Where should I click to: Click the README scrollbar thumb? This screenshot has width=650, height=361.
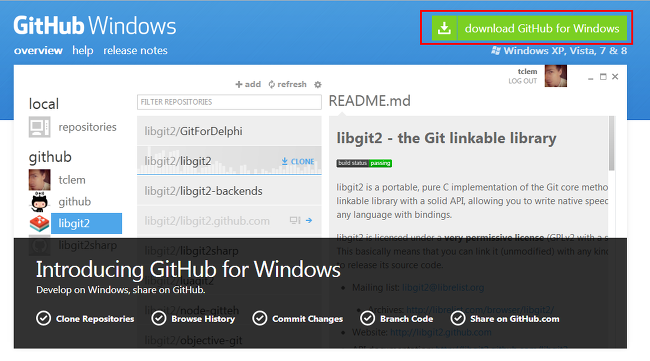(611, 143)
